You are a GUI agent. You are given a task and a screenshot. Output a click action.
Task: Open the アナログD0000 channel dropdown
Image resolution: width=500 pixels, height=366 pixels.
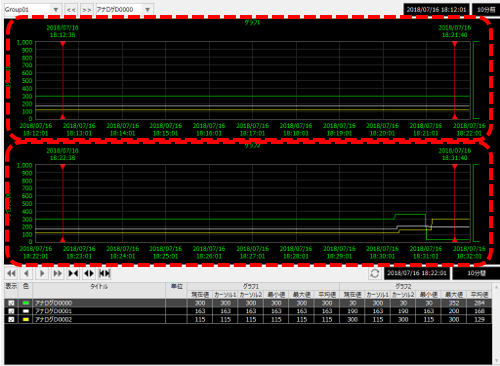point(148,10)
